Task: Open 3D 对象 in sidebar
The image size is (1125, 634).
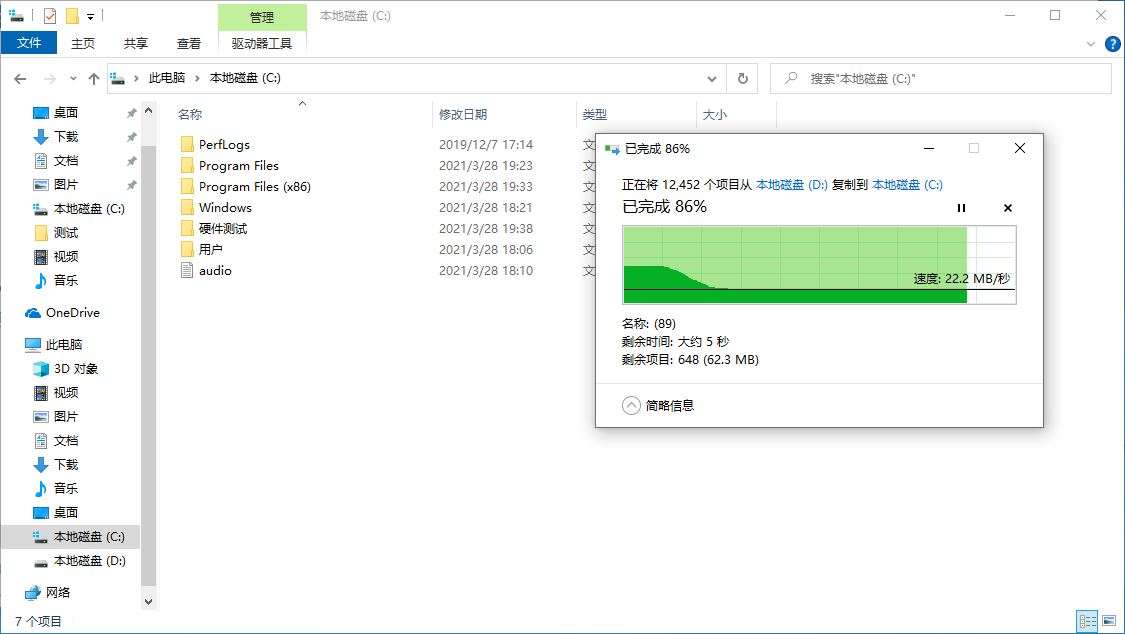Action: (75, 369)
